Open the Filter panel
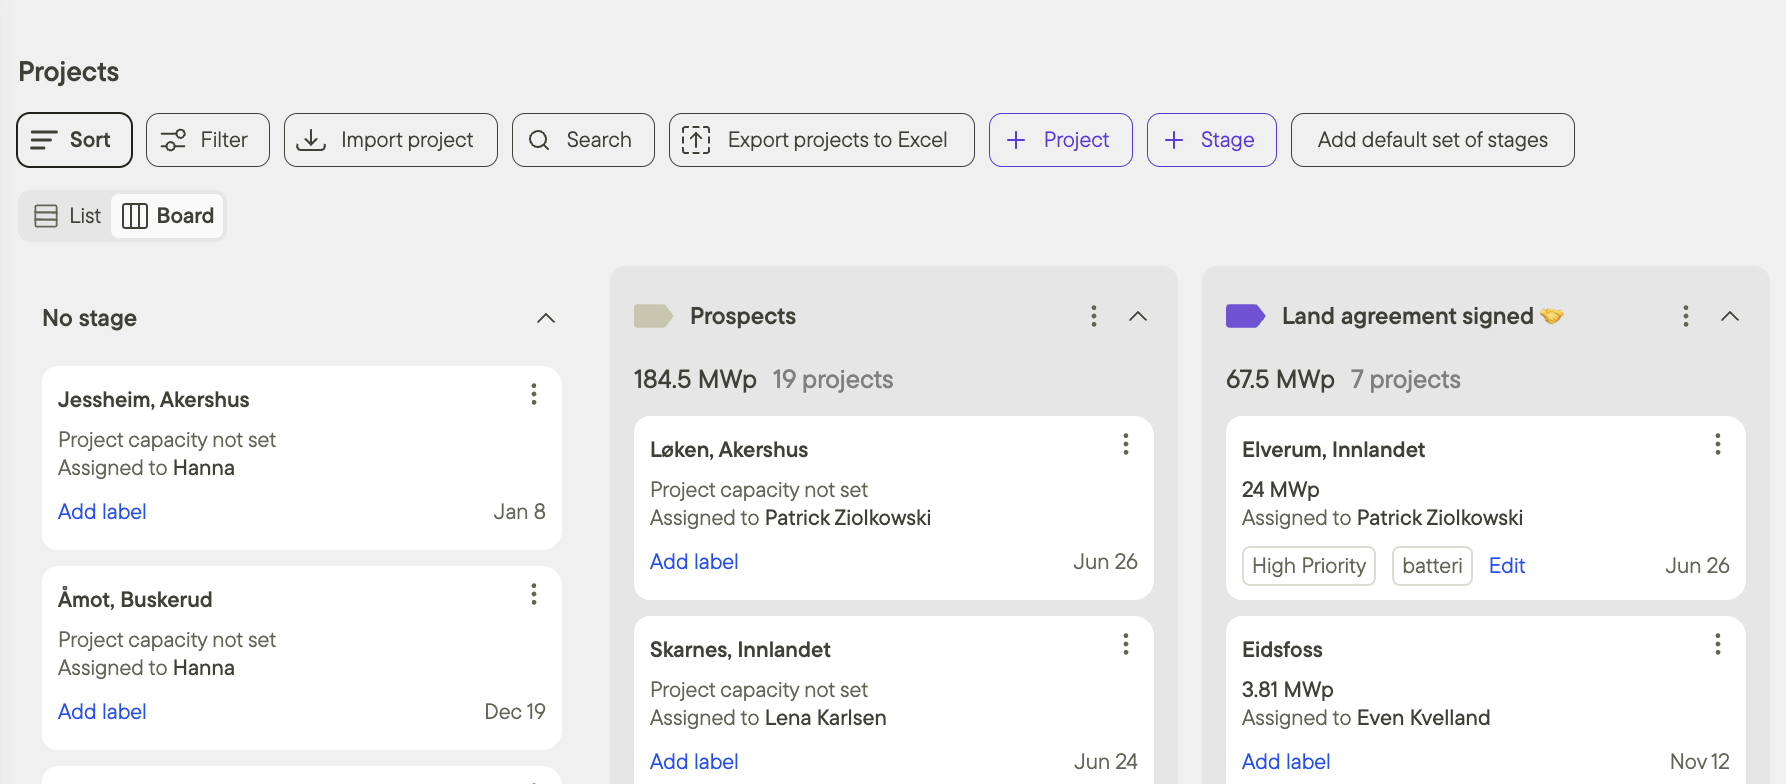This screenshot has width=1786, height=784. pos(207,140)
